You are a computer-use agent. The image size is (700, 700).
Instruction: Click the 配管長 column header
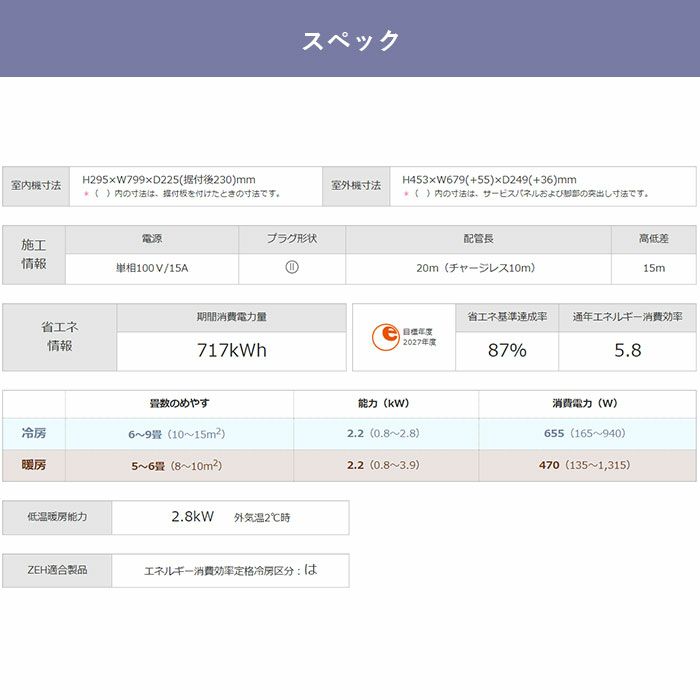478,239
